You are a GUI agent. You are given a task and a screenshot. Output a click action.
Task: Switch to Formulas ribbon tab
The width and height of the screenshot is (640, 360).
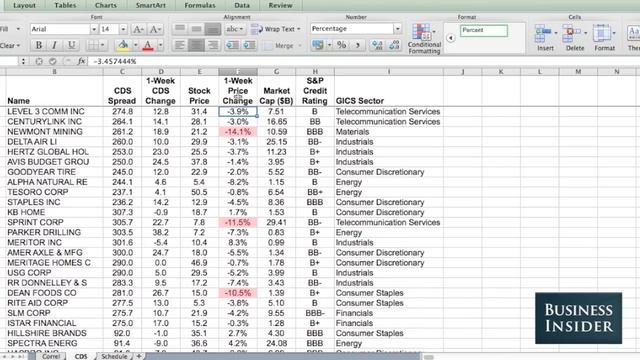(200, 5)
